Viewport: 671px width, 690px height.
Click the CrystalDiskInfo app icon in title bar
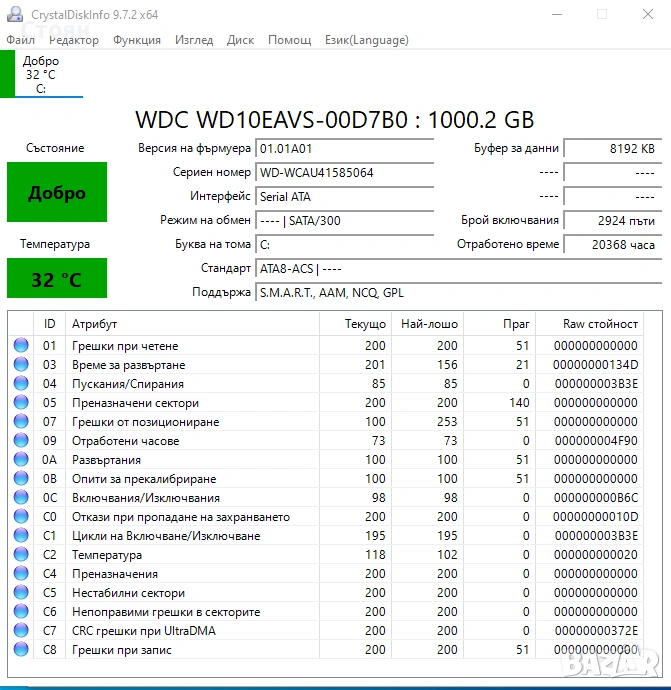[16, 15]
